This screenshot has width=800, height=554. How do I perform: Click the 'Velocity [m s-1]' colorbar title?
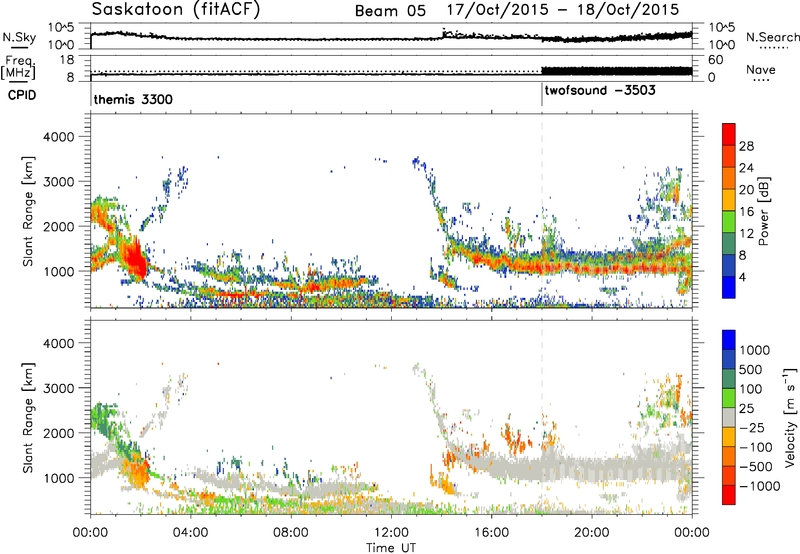pyautogui.click(x=790, y=417)
